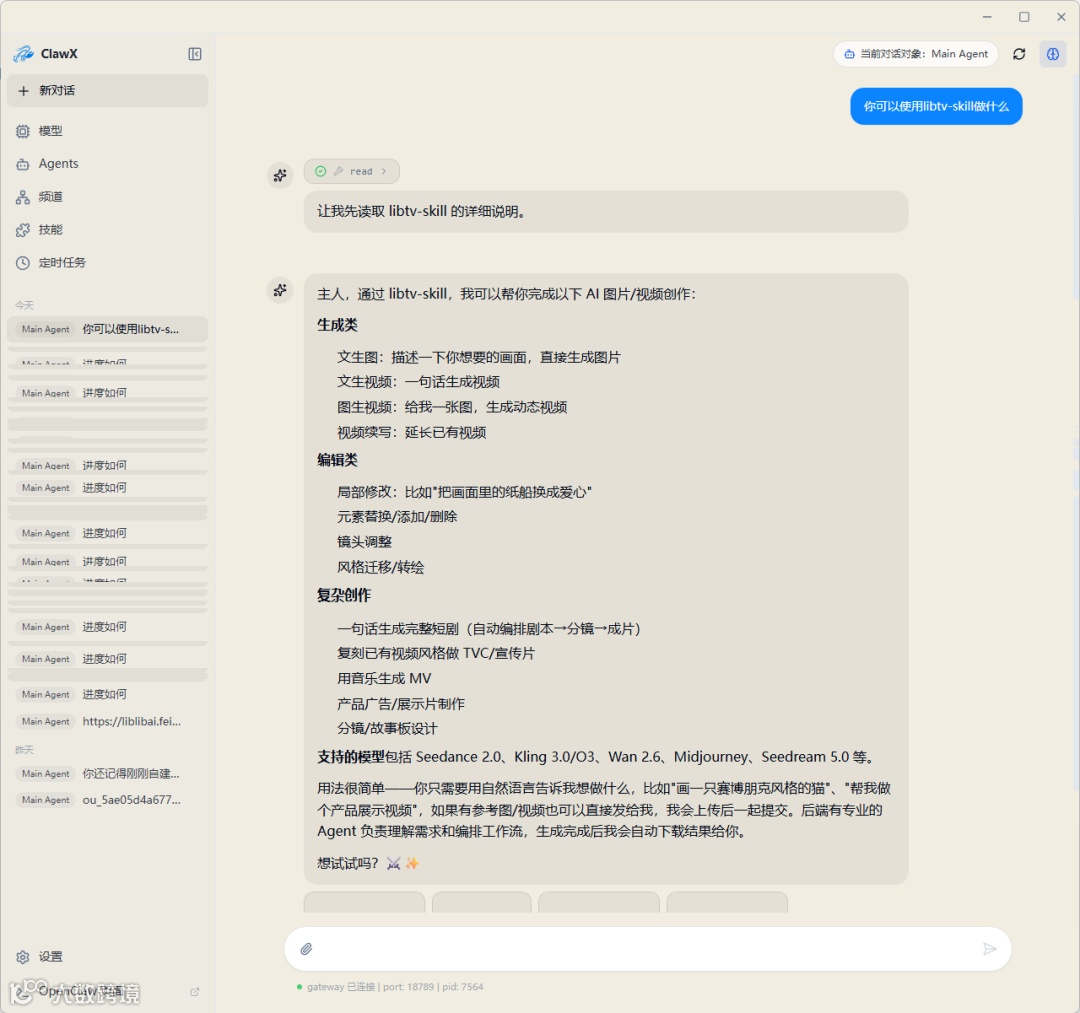
Task: Click the Agents robot icon
Action: point(23,164)
